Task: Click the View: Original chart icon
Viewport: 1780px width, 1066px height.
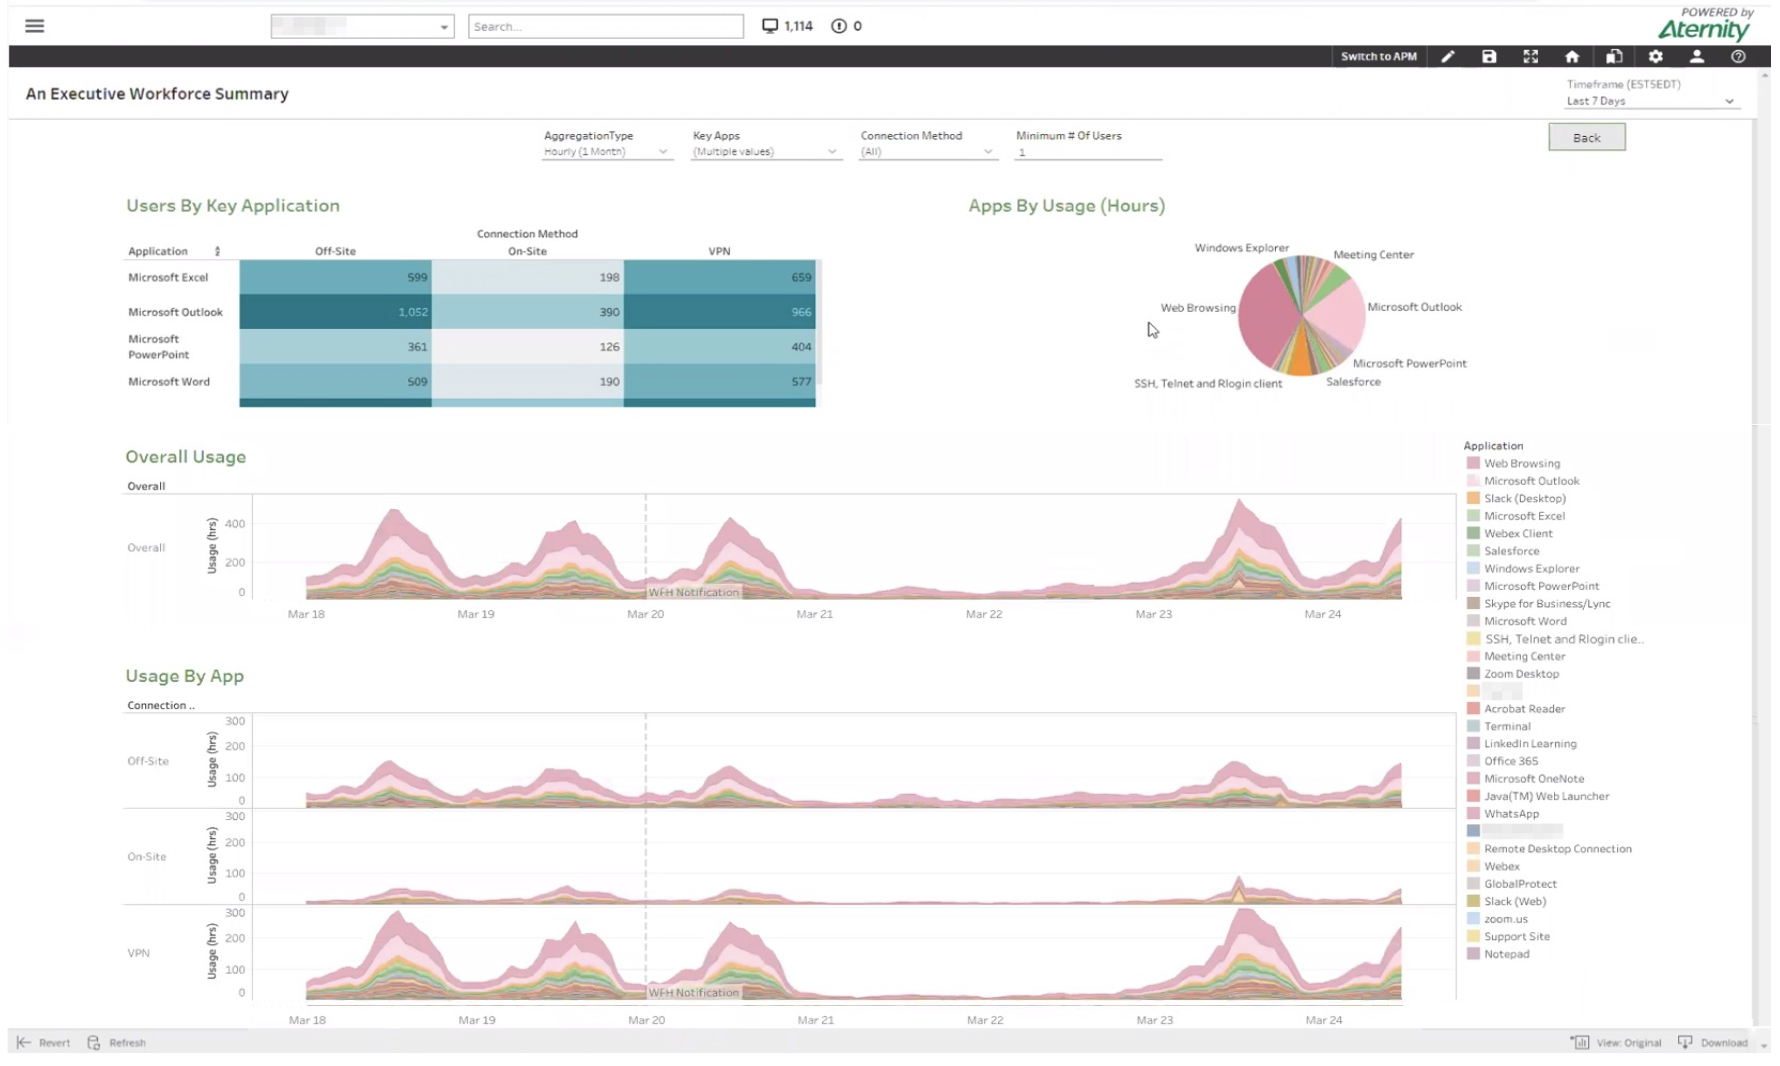Action: (1580, 1042)
